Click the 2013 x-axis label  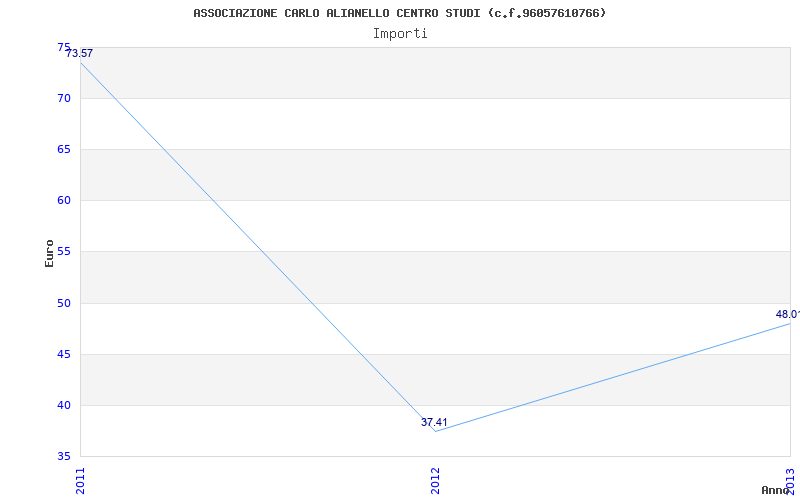[x=790, y=481]
